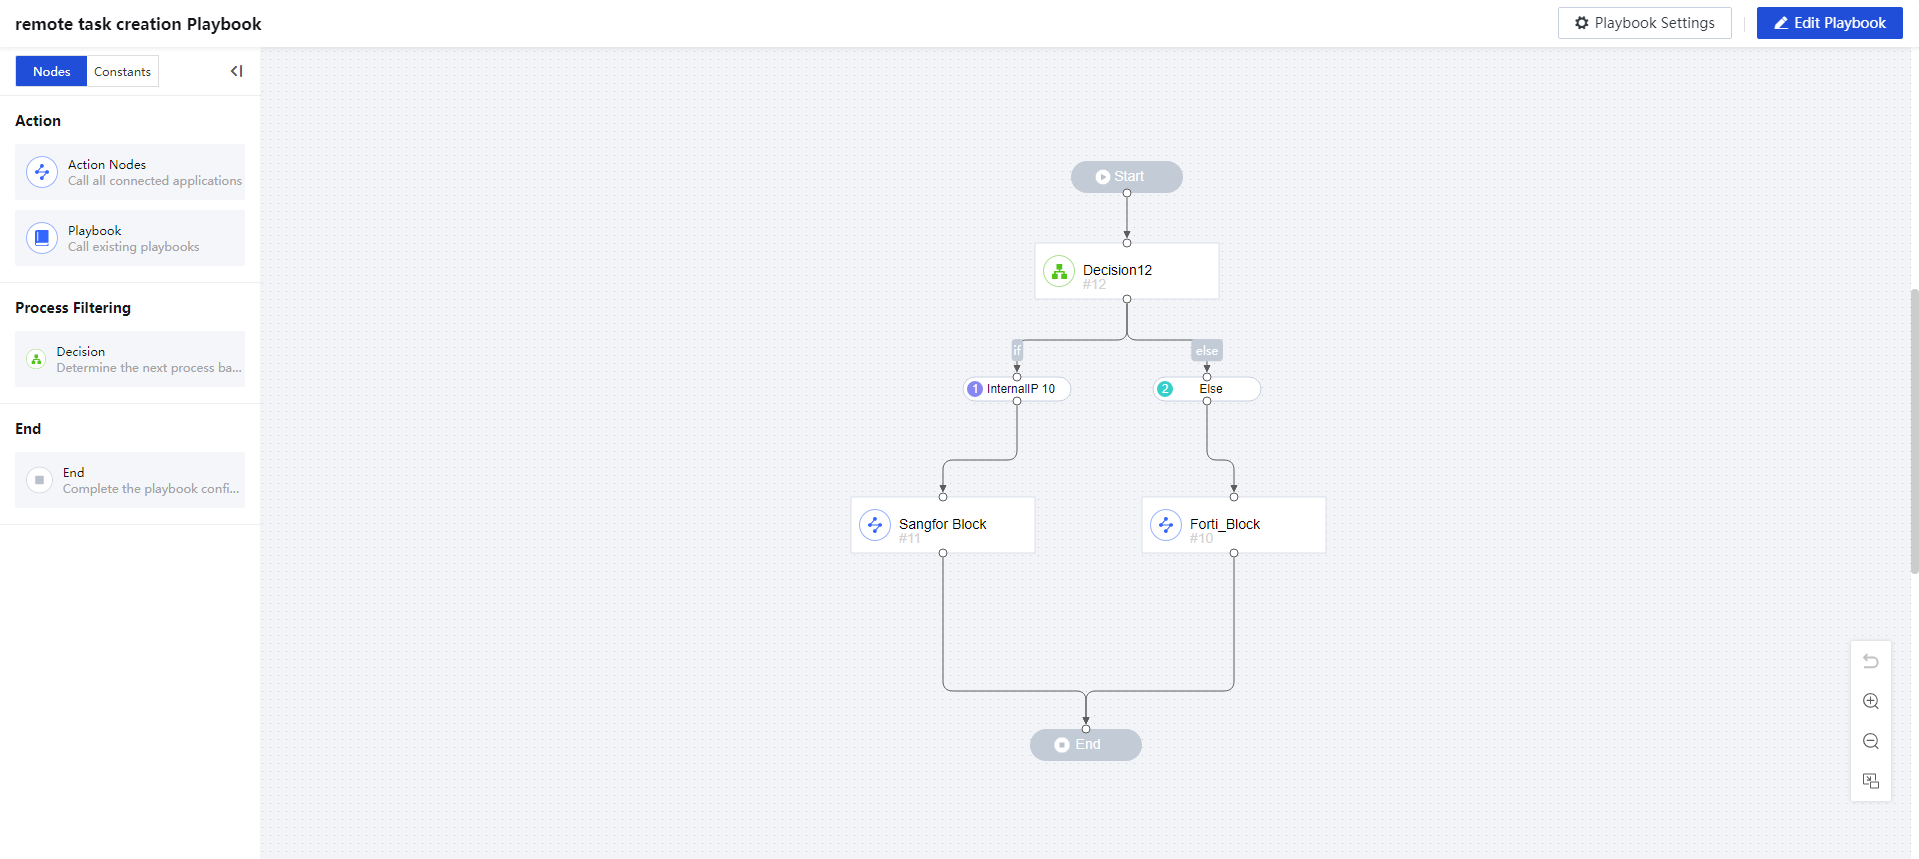Click the End node on canvas
This screenshot has width=1919, height=859.
coord(1085,745)
